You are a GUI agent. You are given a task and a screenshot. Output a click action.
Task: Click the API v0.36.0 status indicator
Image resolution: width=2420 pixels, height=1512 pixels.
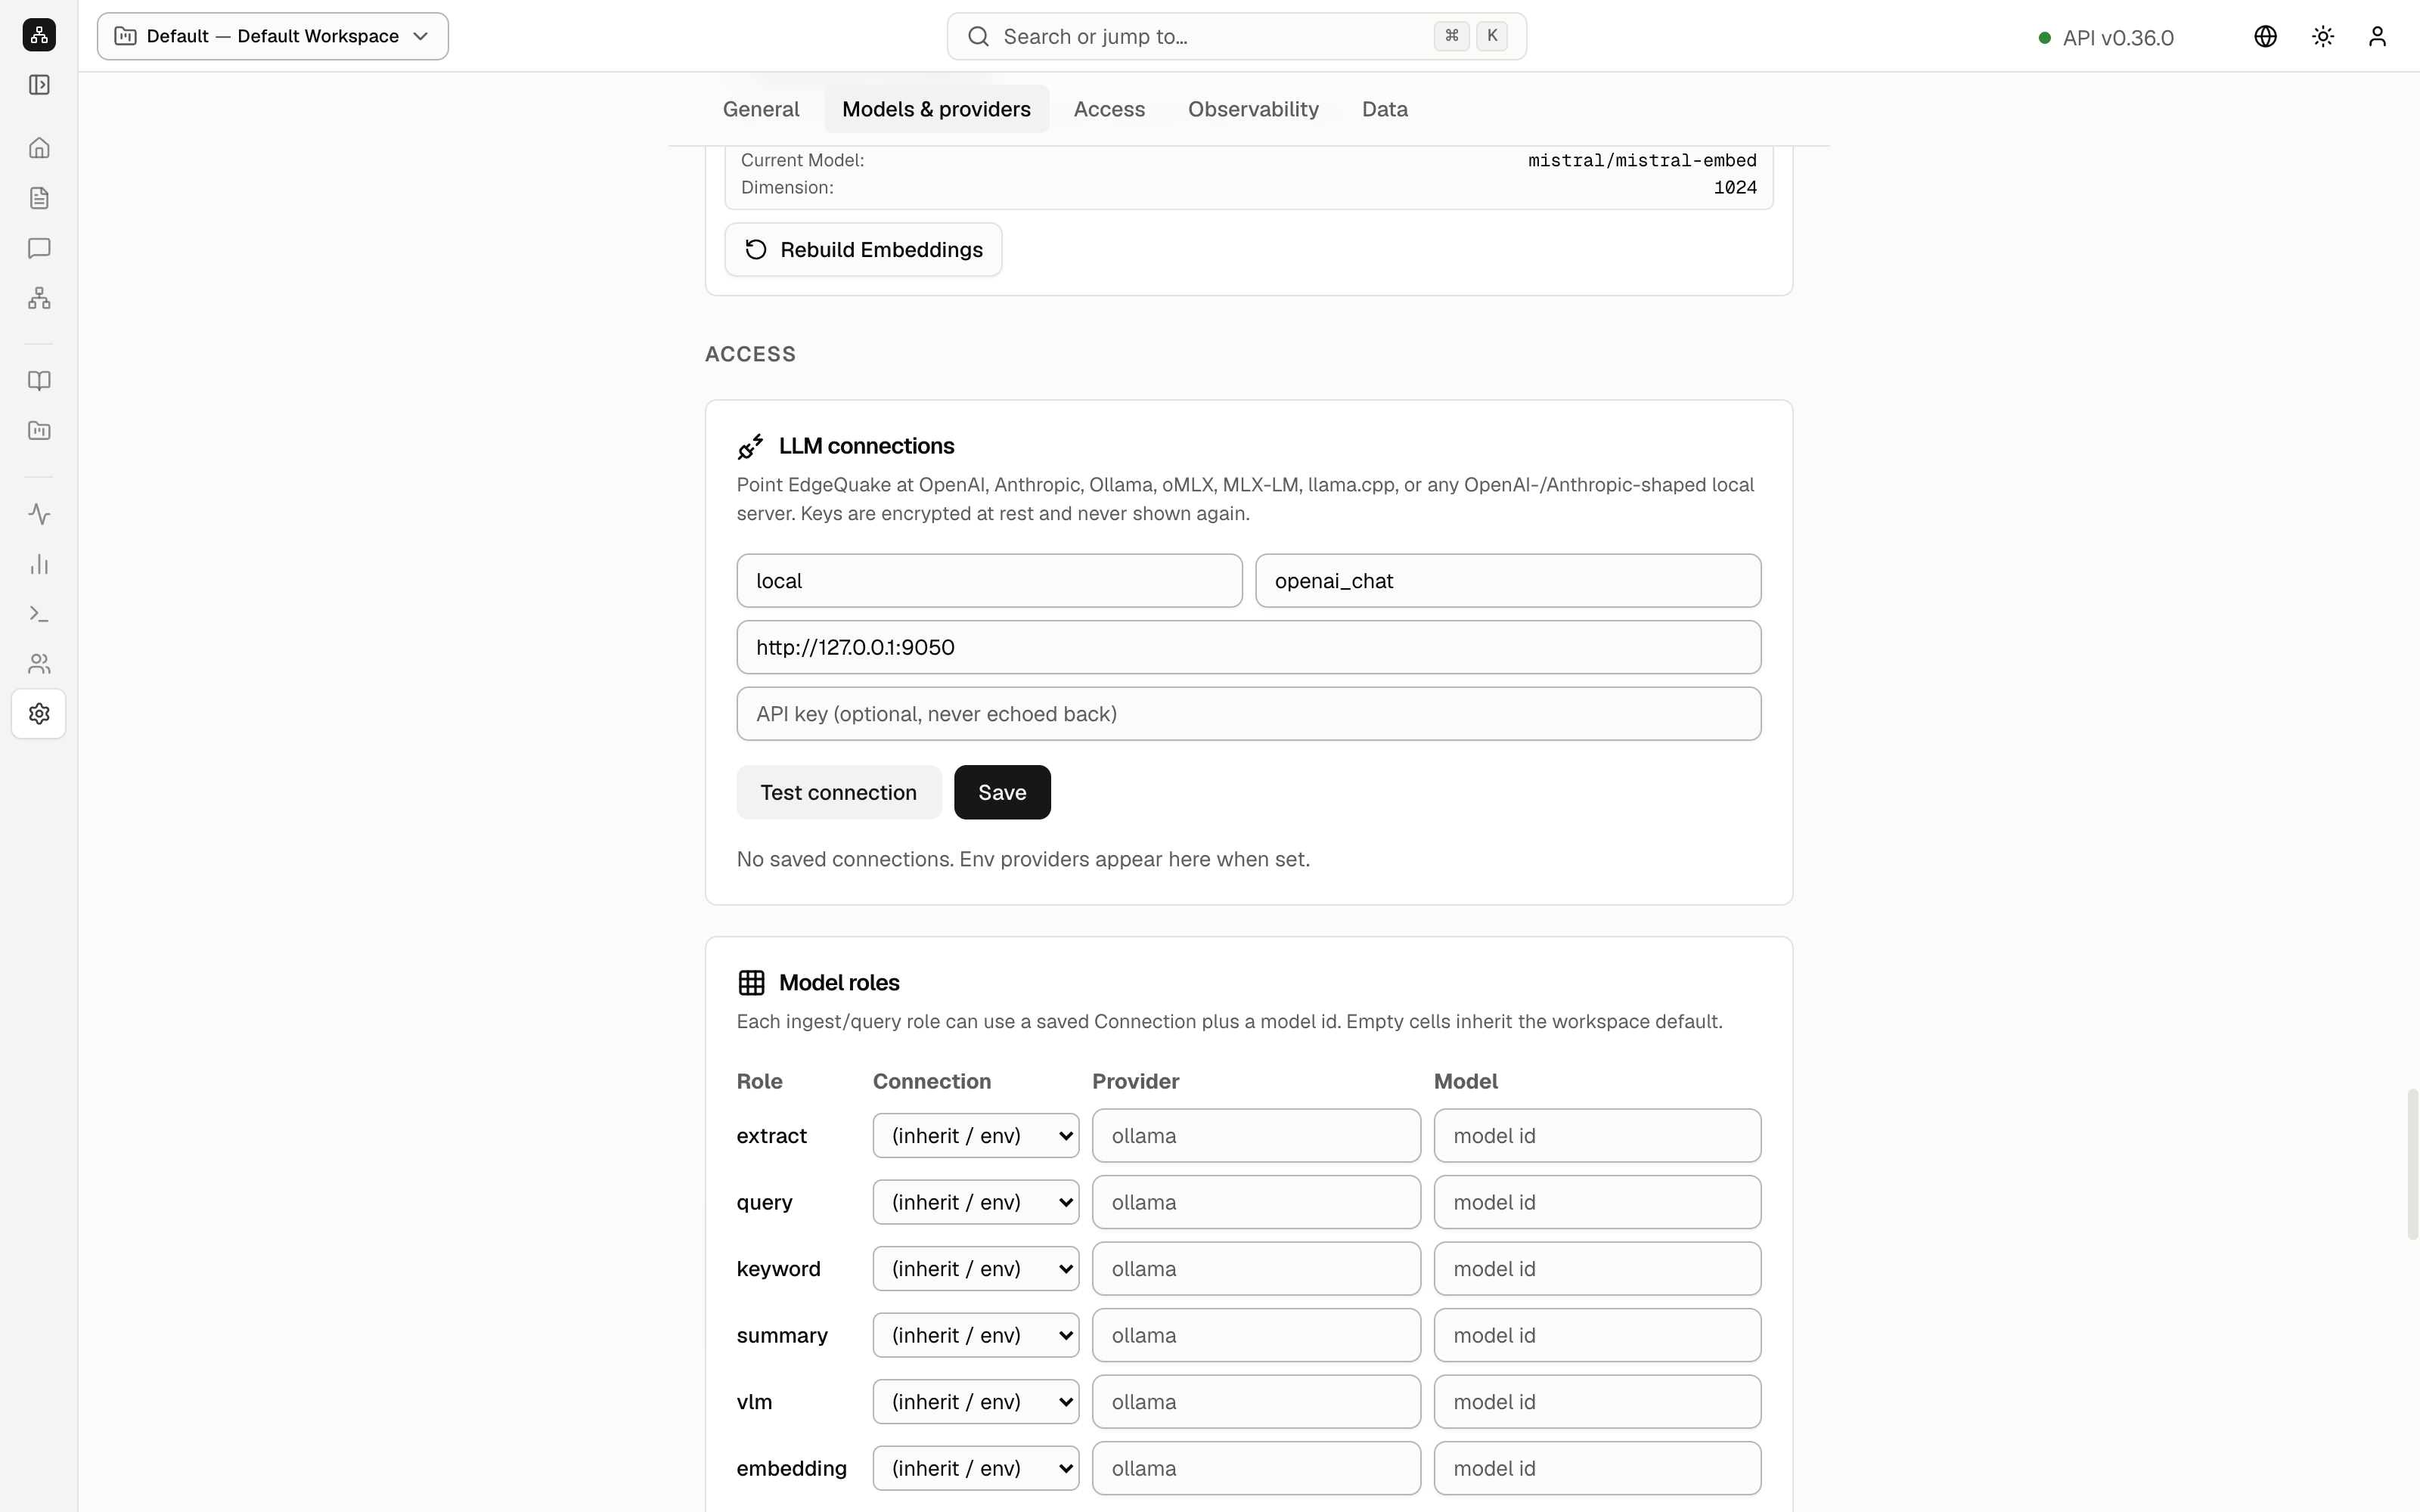pos(2106,37)
